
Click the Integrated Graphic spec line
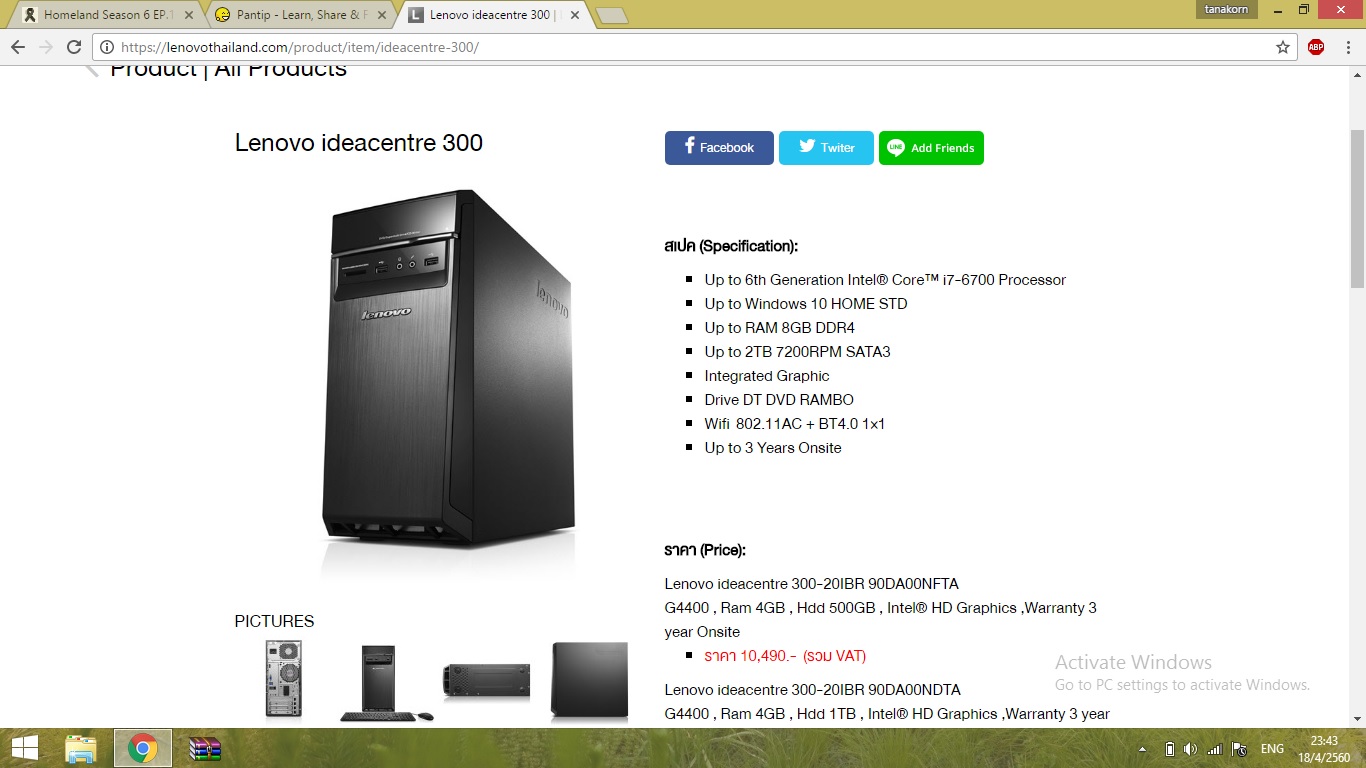pyautogui.click(x=767, y=376)
